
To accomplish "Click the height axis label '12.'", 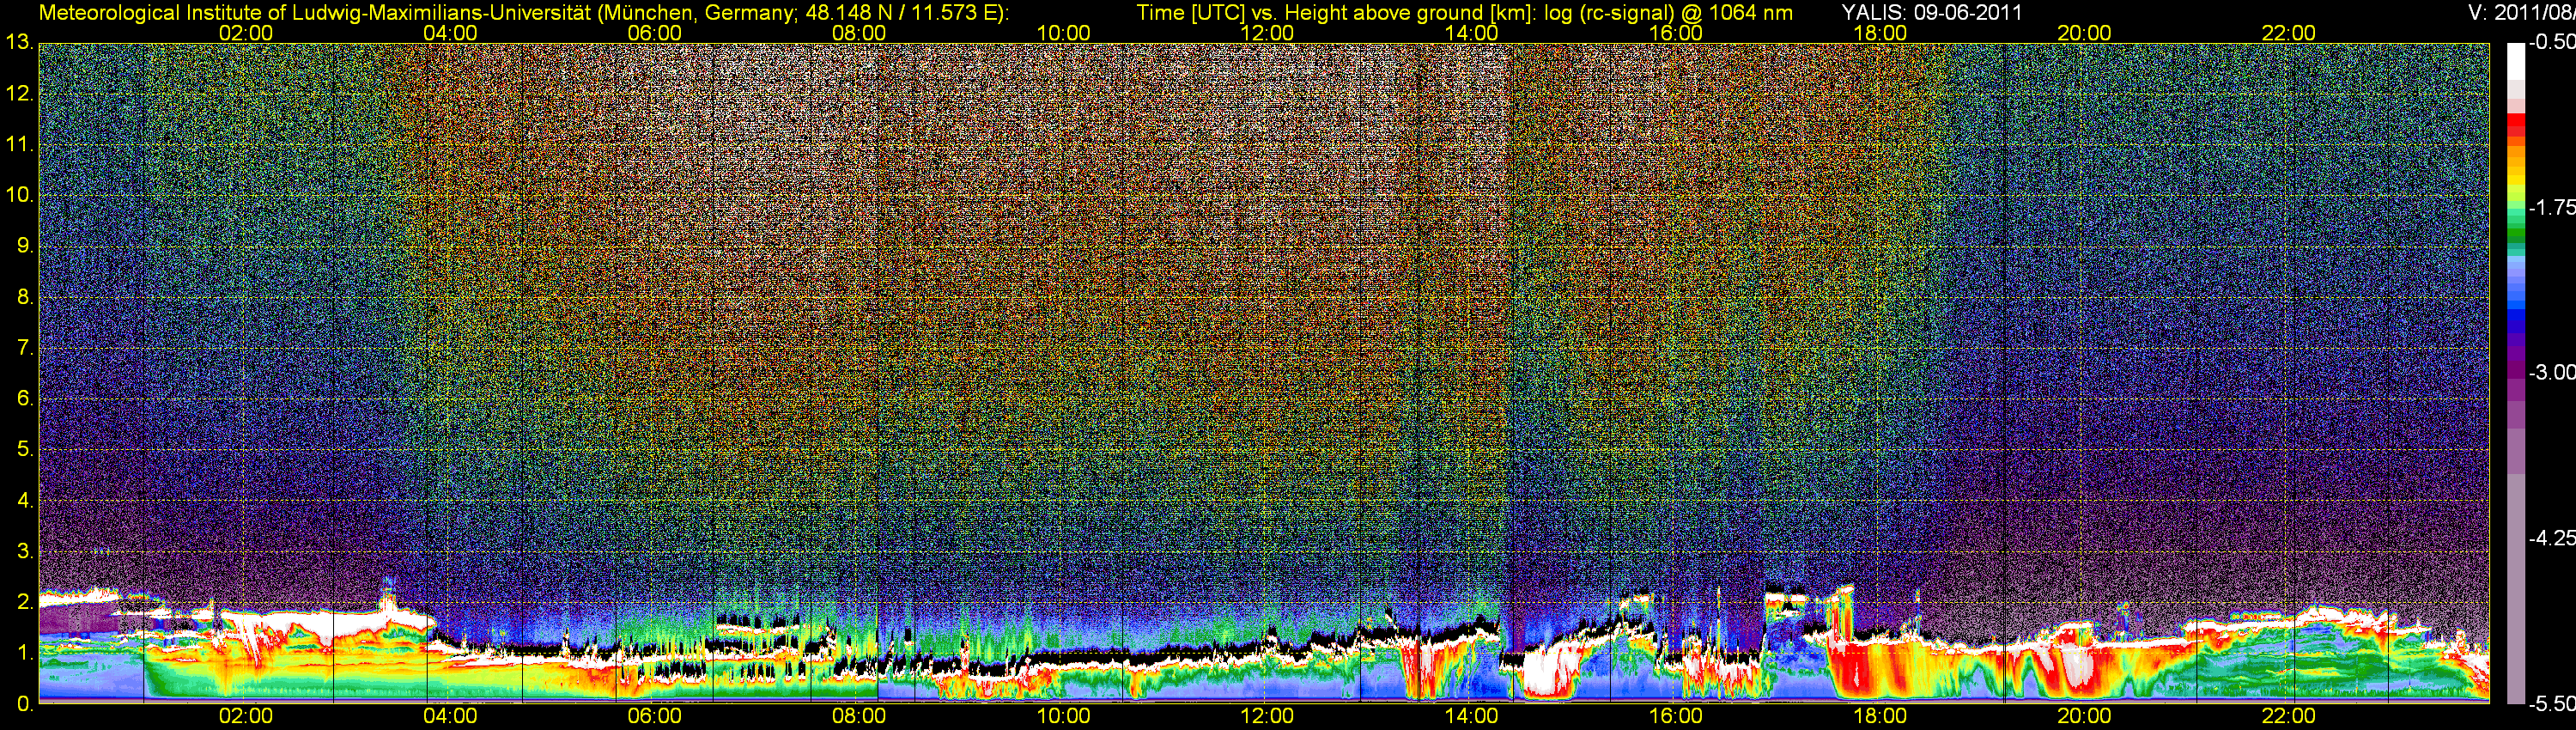I will (x=19, y=94).
